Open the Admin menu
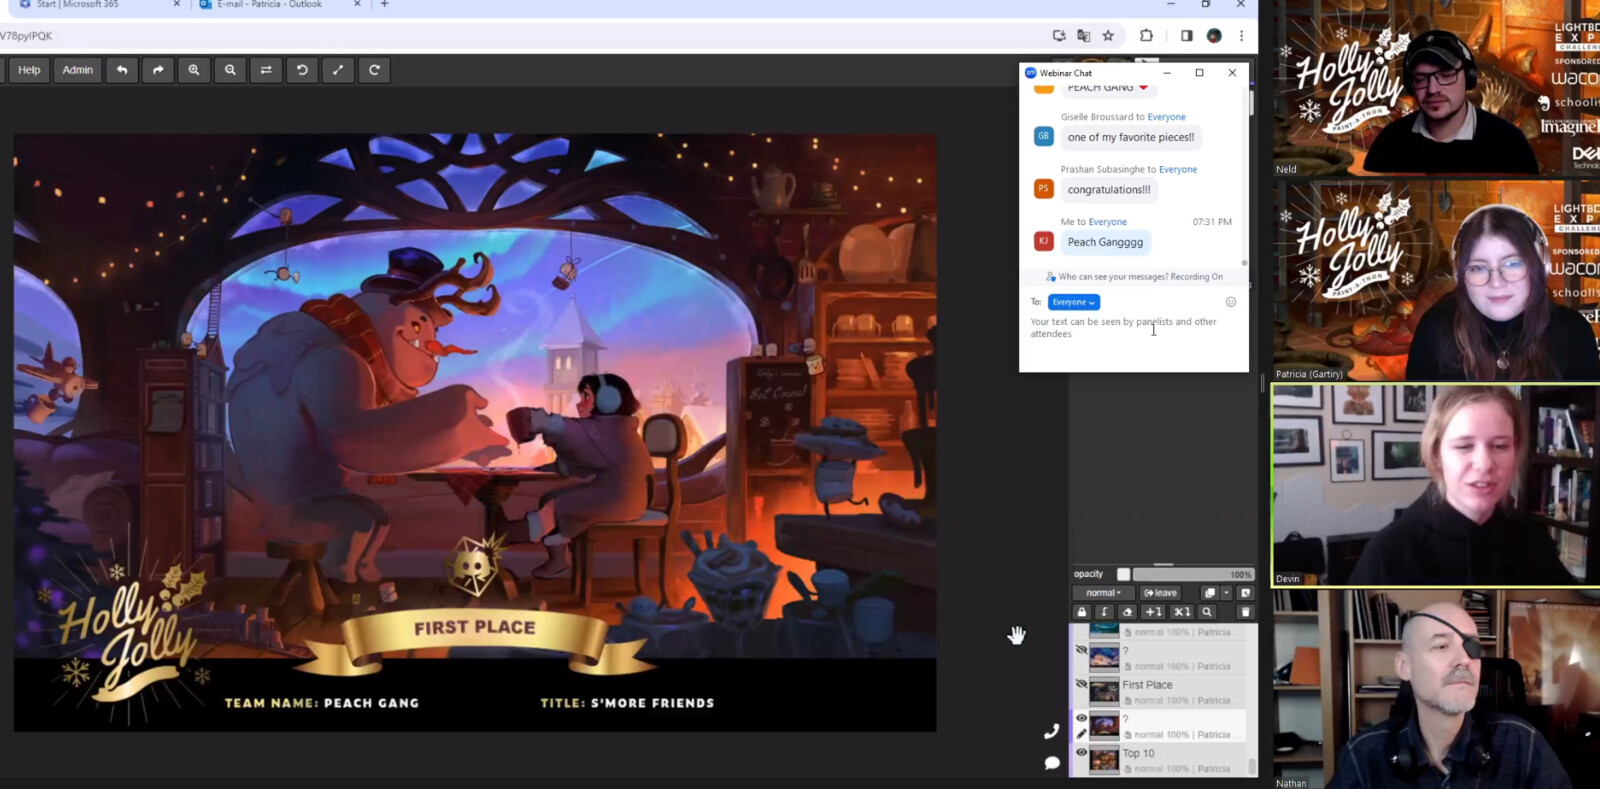 (78, 70)
